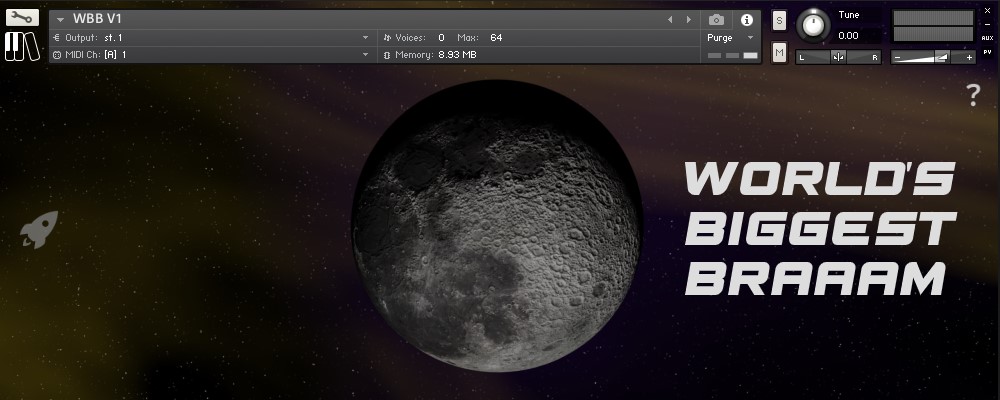Click the Kontakt piano keys logo icon
This screenshot has width=1000, height=400.
[22, 47]
